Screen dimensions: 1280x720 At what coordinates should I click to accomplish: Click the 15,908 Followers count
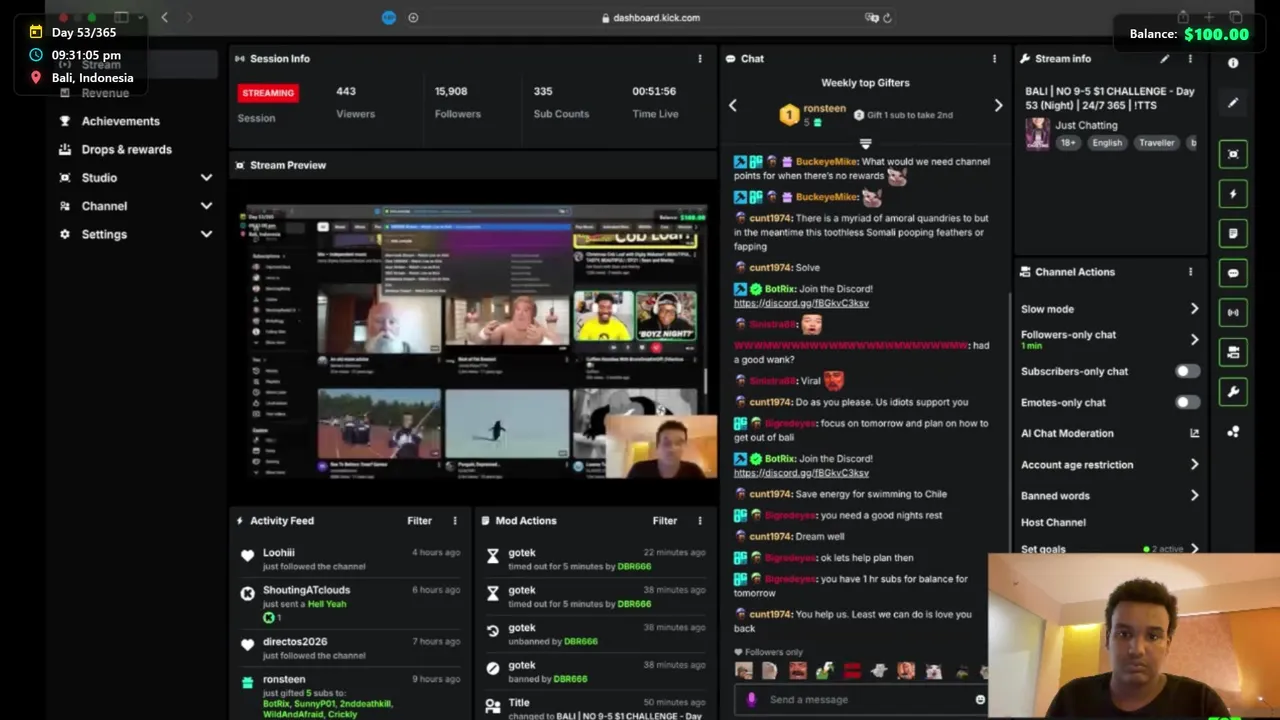(451, 92)
